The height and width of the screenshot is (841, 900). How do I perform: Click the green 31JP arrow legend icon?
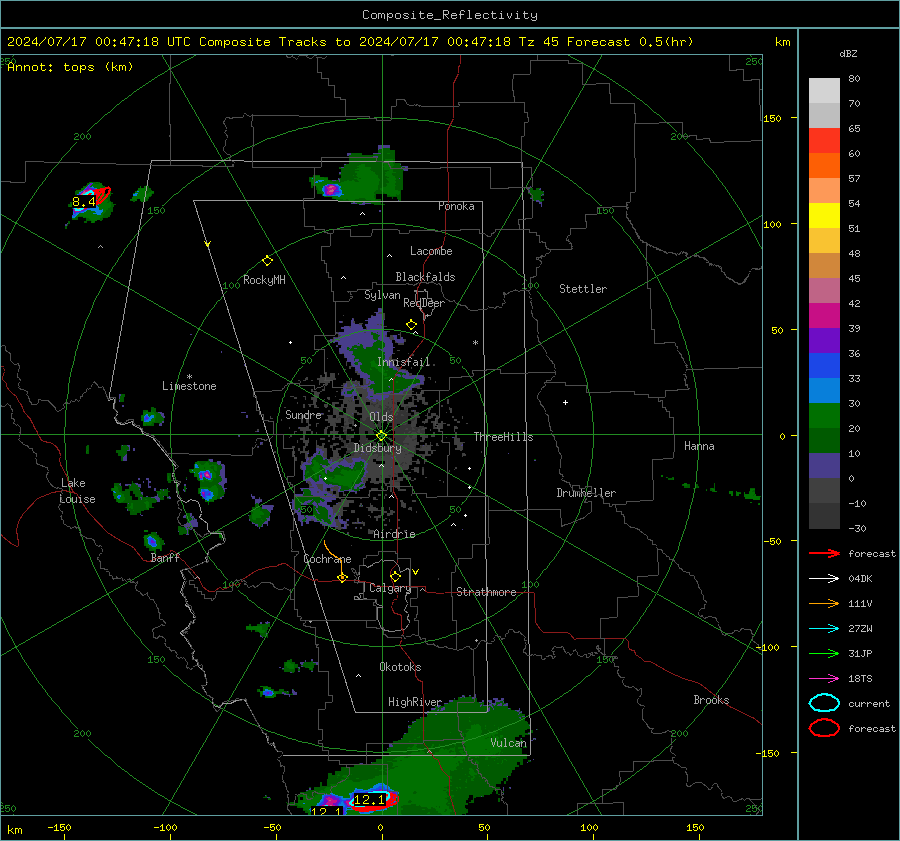click(824, 653)
